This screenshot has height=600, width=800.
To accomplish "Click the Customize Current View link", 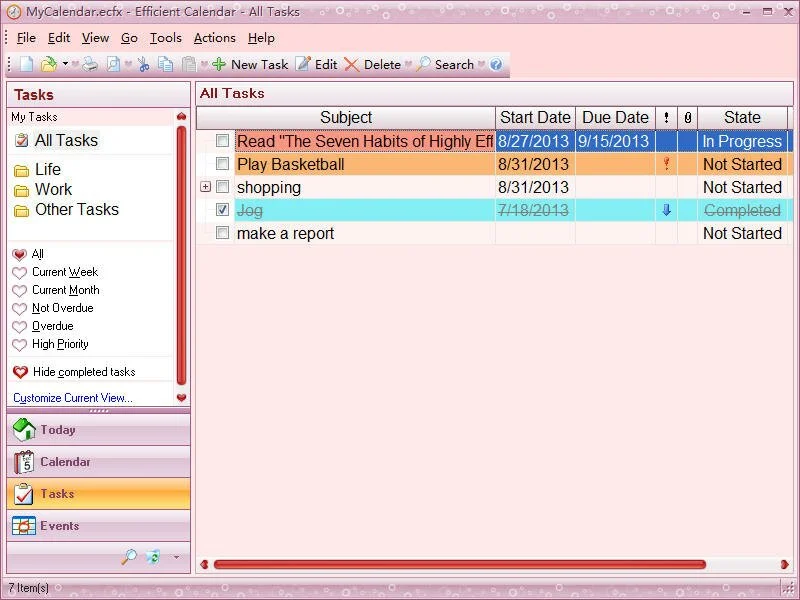I will pyautogui.click(x=72, y=398).
